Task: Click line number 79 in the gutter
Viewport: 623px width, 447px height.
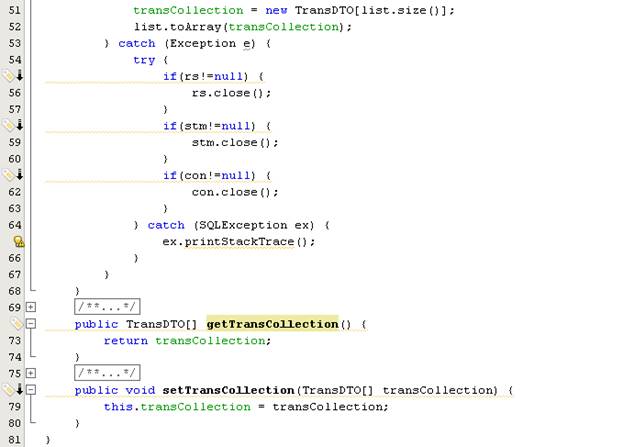Action: (x=15, y=407)
